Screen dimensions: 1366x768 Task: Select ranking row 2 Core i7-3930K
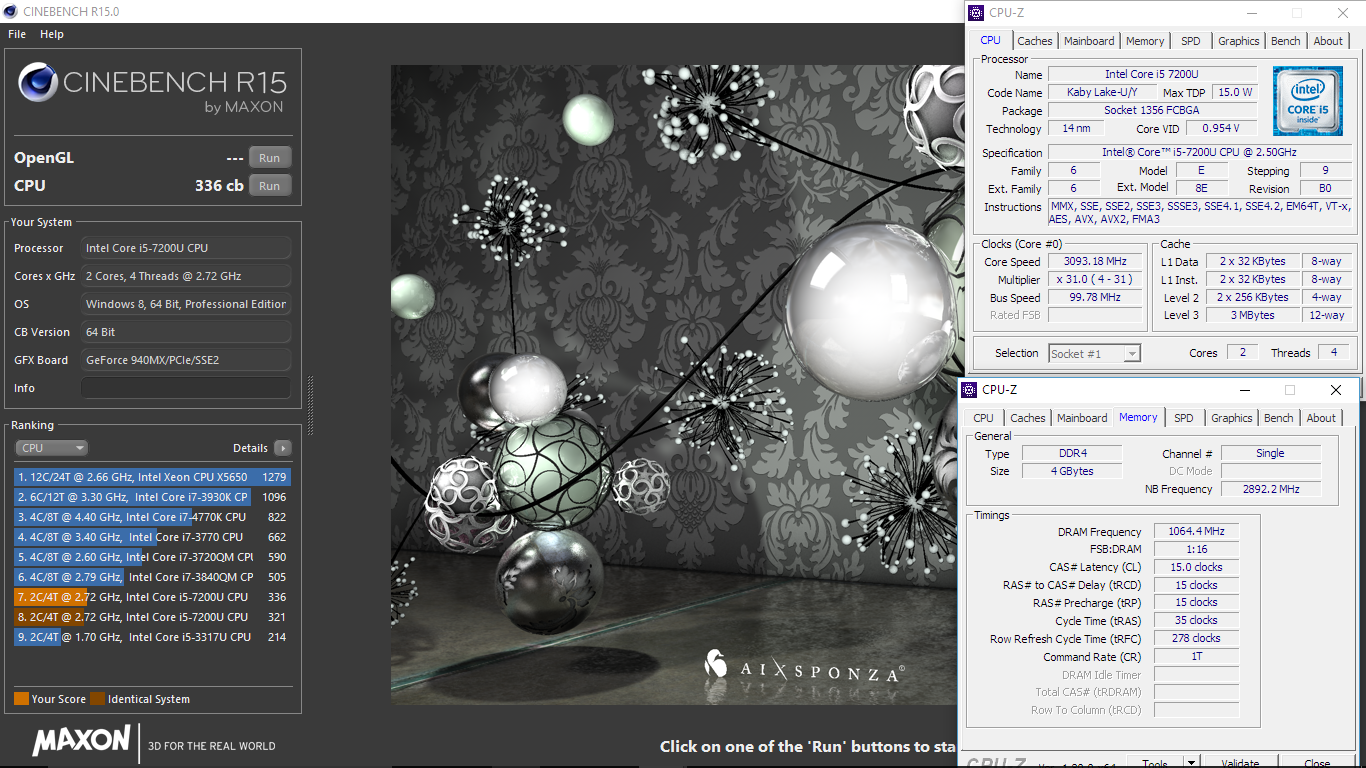click(x=152, y=497)
